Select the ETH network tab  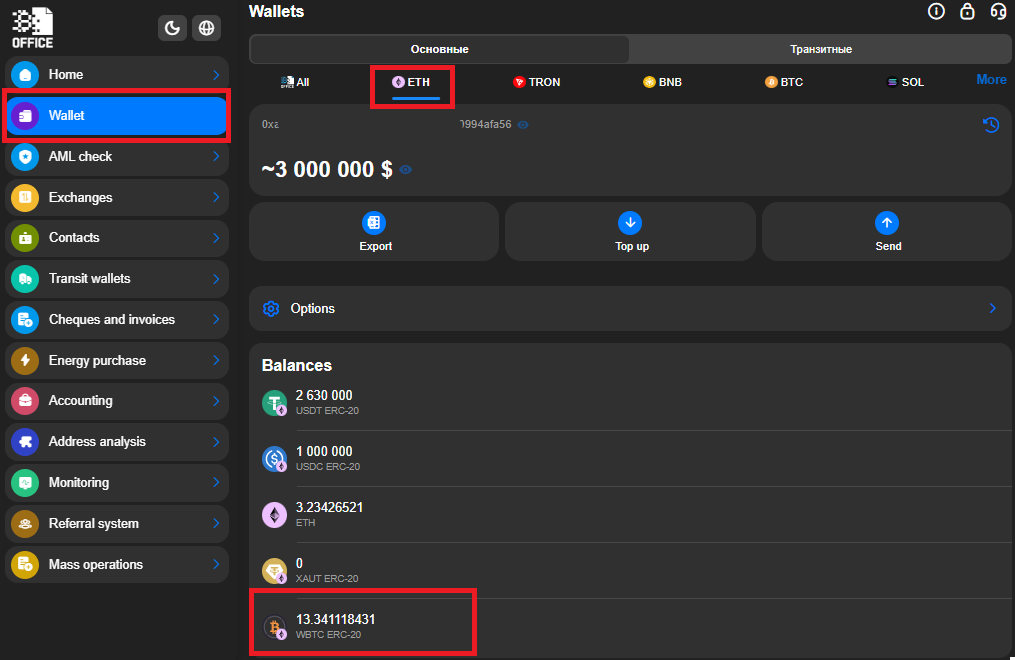412,83
